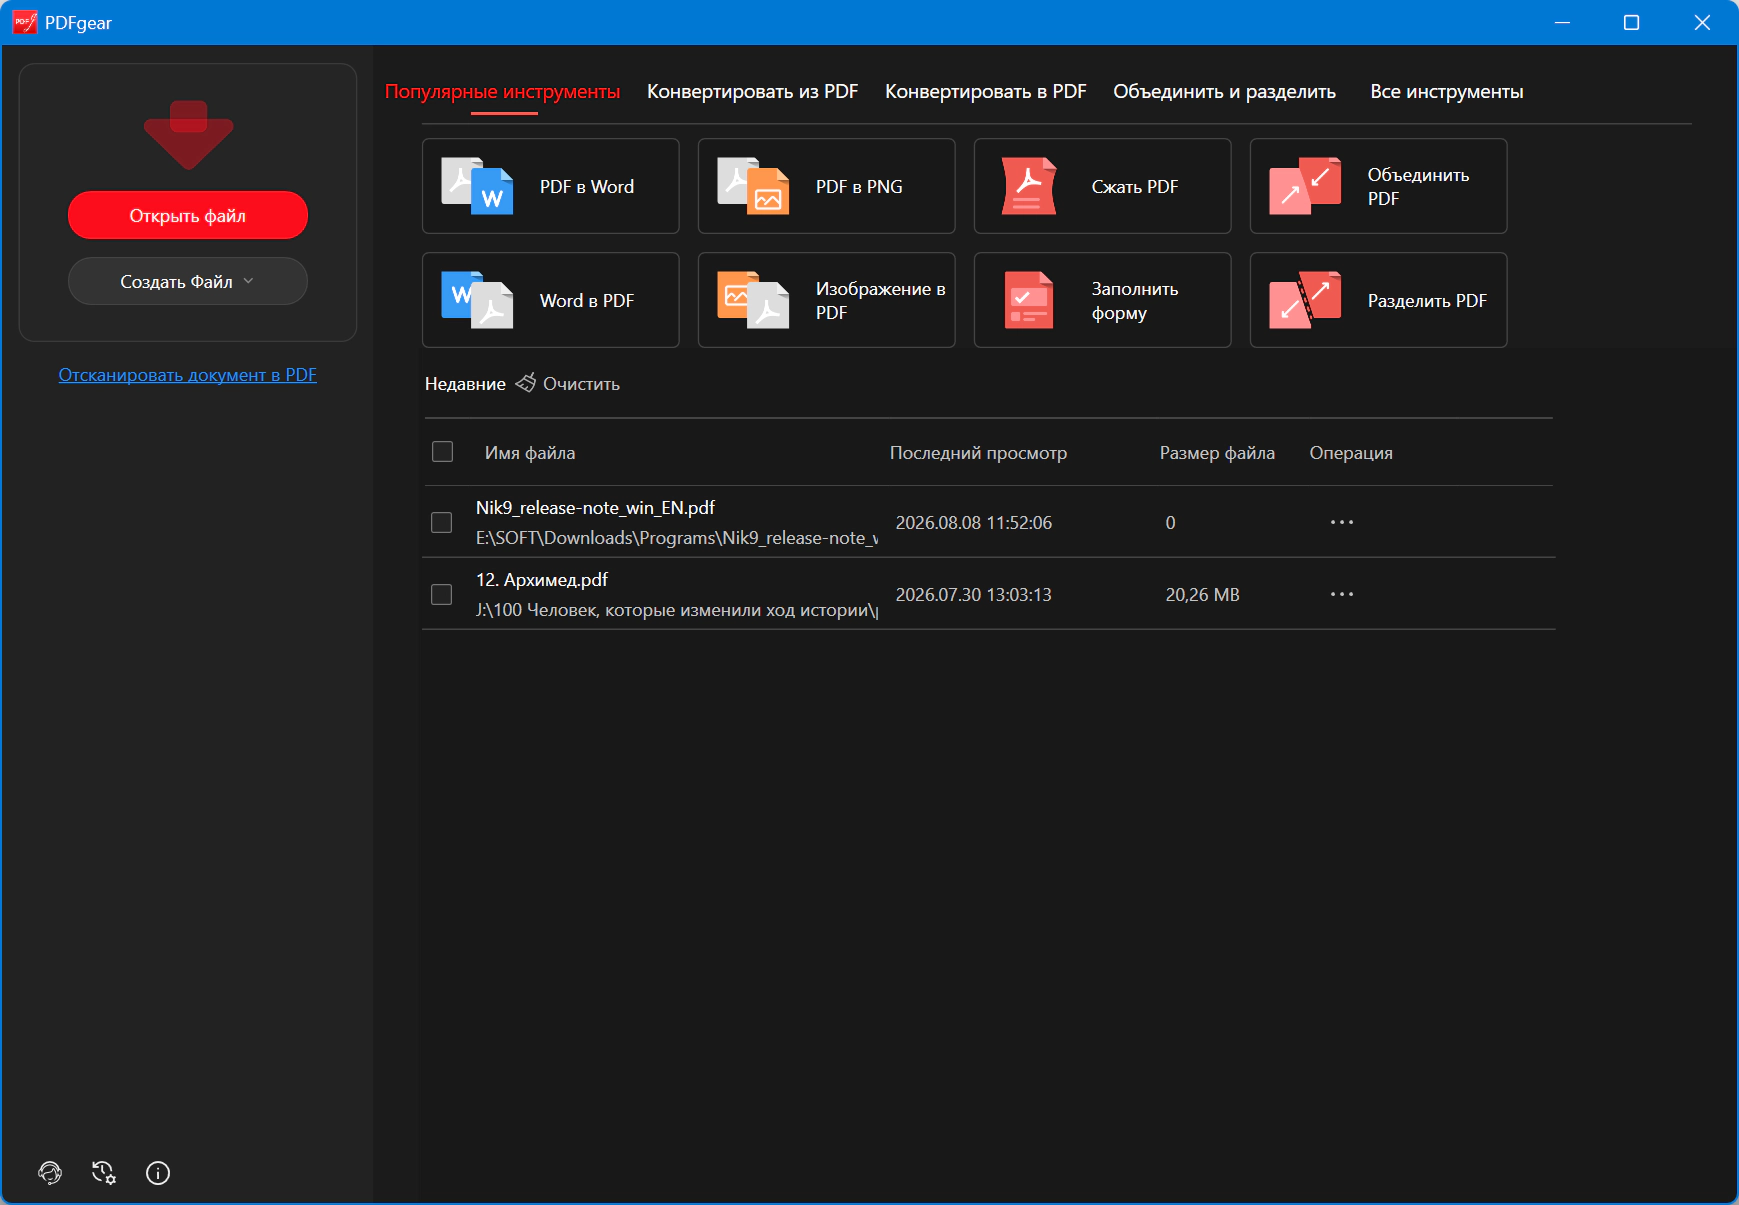Choose the Заполнить форму tool
This screenshot has height=1205, width=1739.
coord(1103,300)
